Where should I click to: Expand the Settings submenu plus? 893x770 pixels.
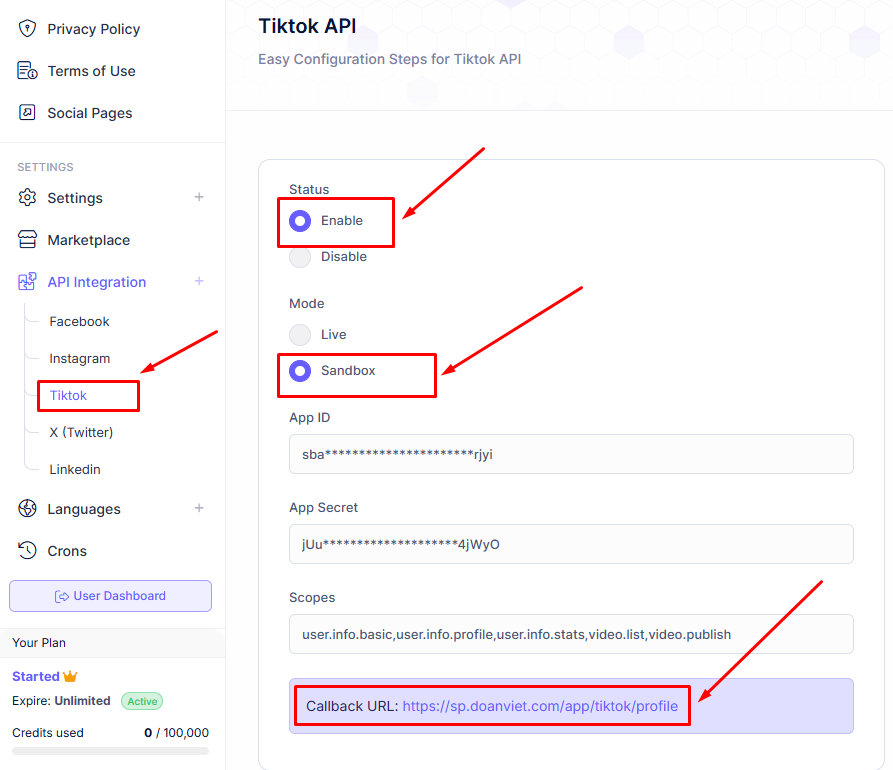(199, 197)
